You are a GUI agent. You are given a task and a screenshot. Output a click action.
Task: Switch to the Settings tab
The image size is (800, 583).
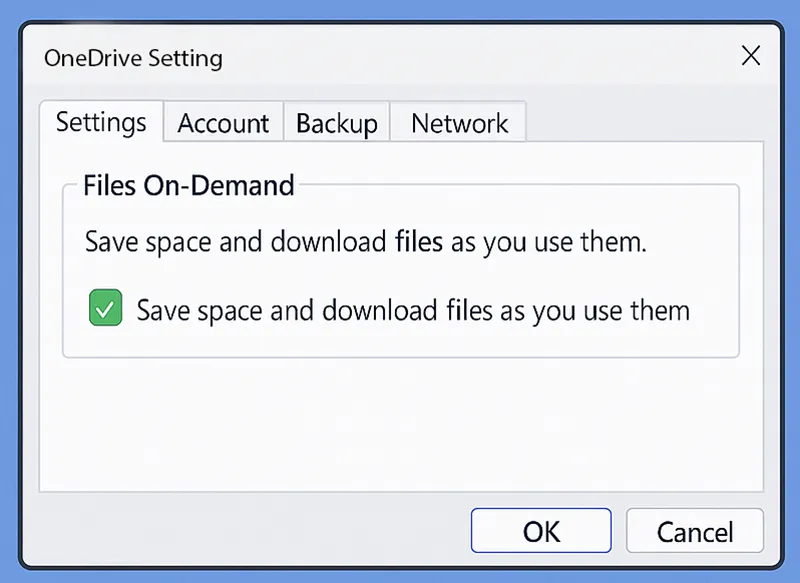[101, 122]
